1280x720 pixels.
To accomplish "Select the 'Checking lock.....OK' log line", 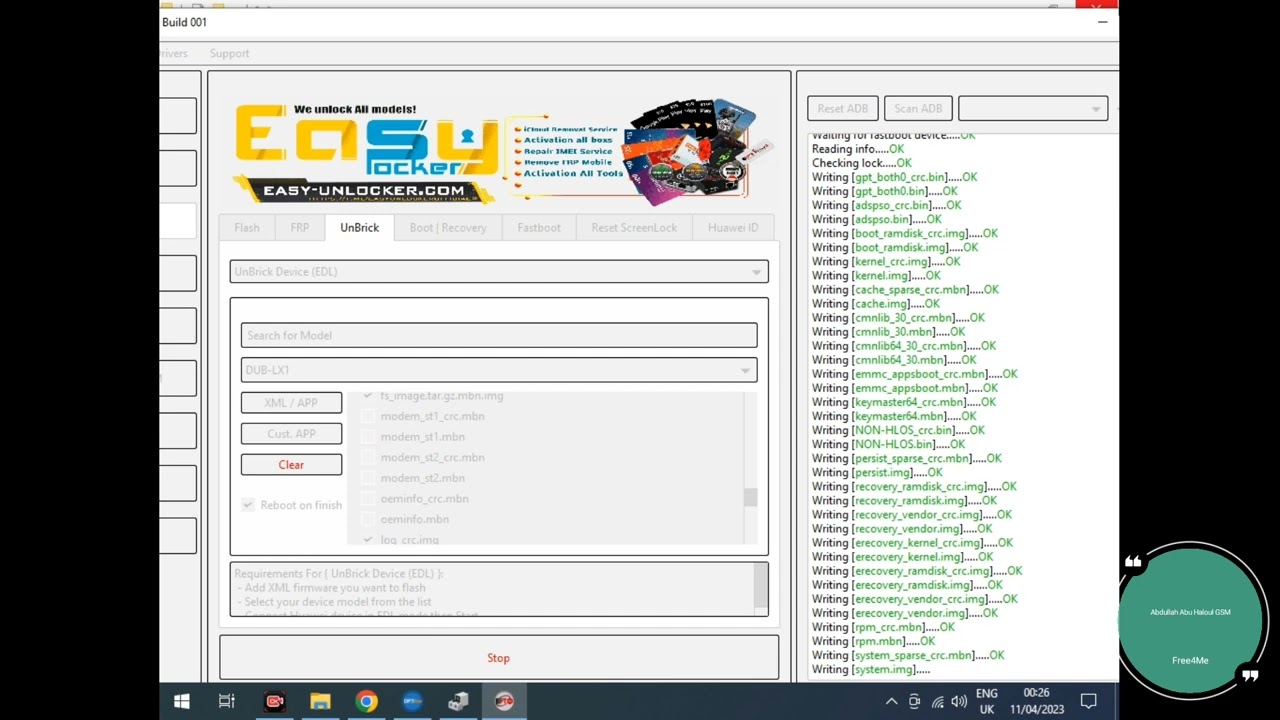I will click(x=862, y=163).
